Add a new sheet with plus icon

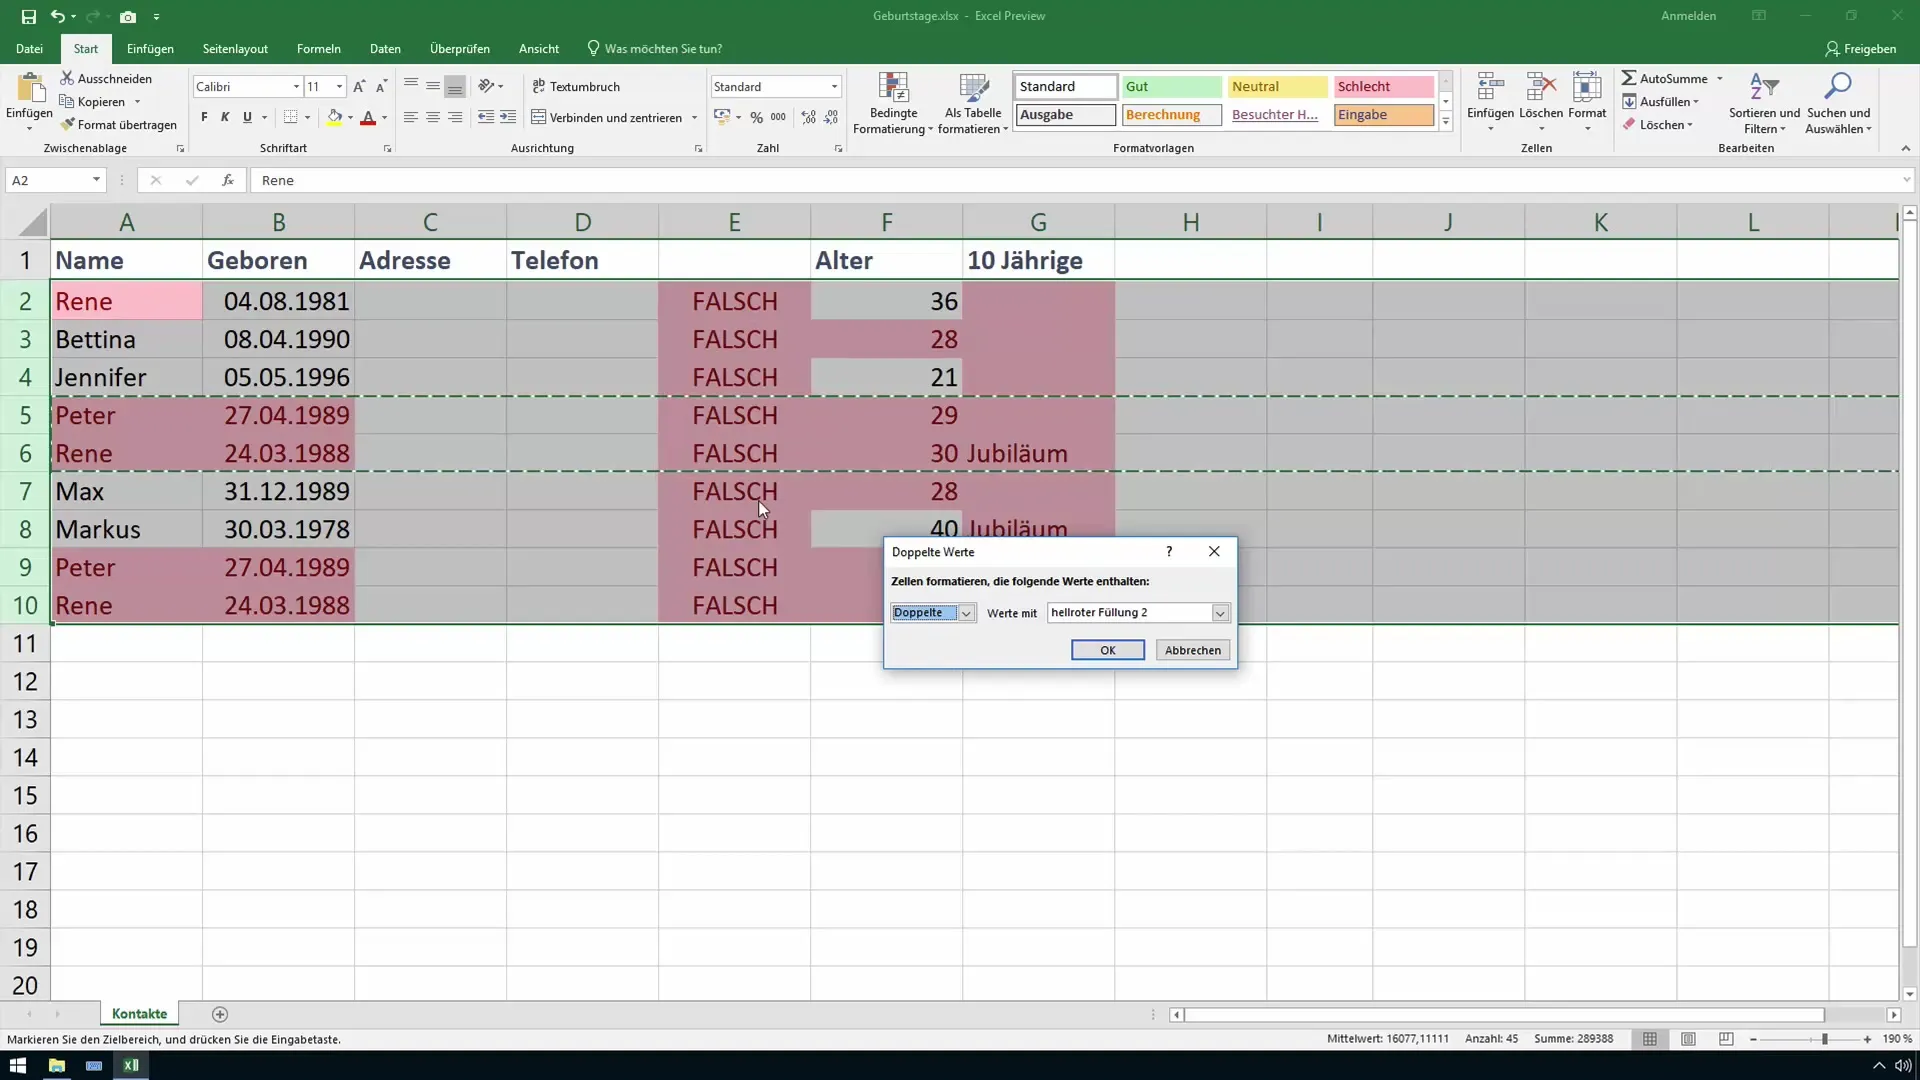(220, 1014)
